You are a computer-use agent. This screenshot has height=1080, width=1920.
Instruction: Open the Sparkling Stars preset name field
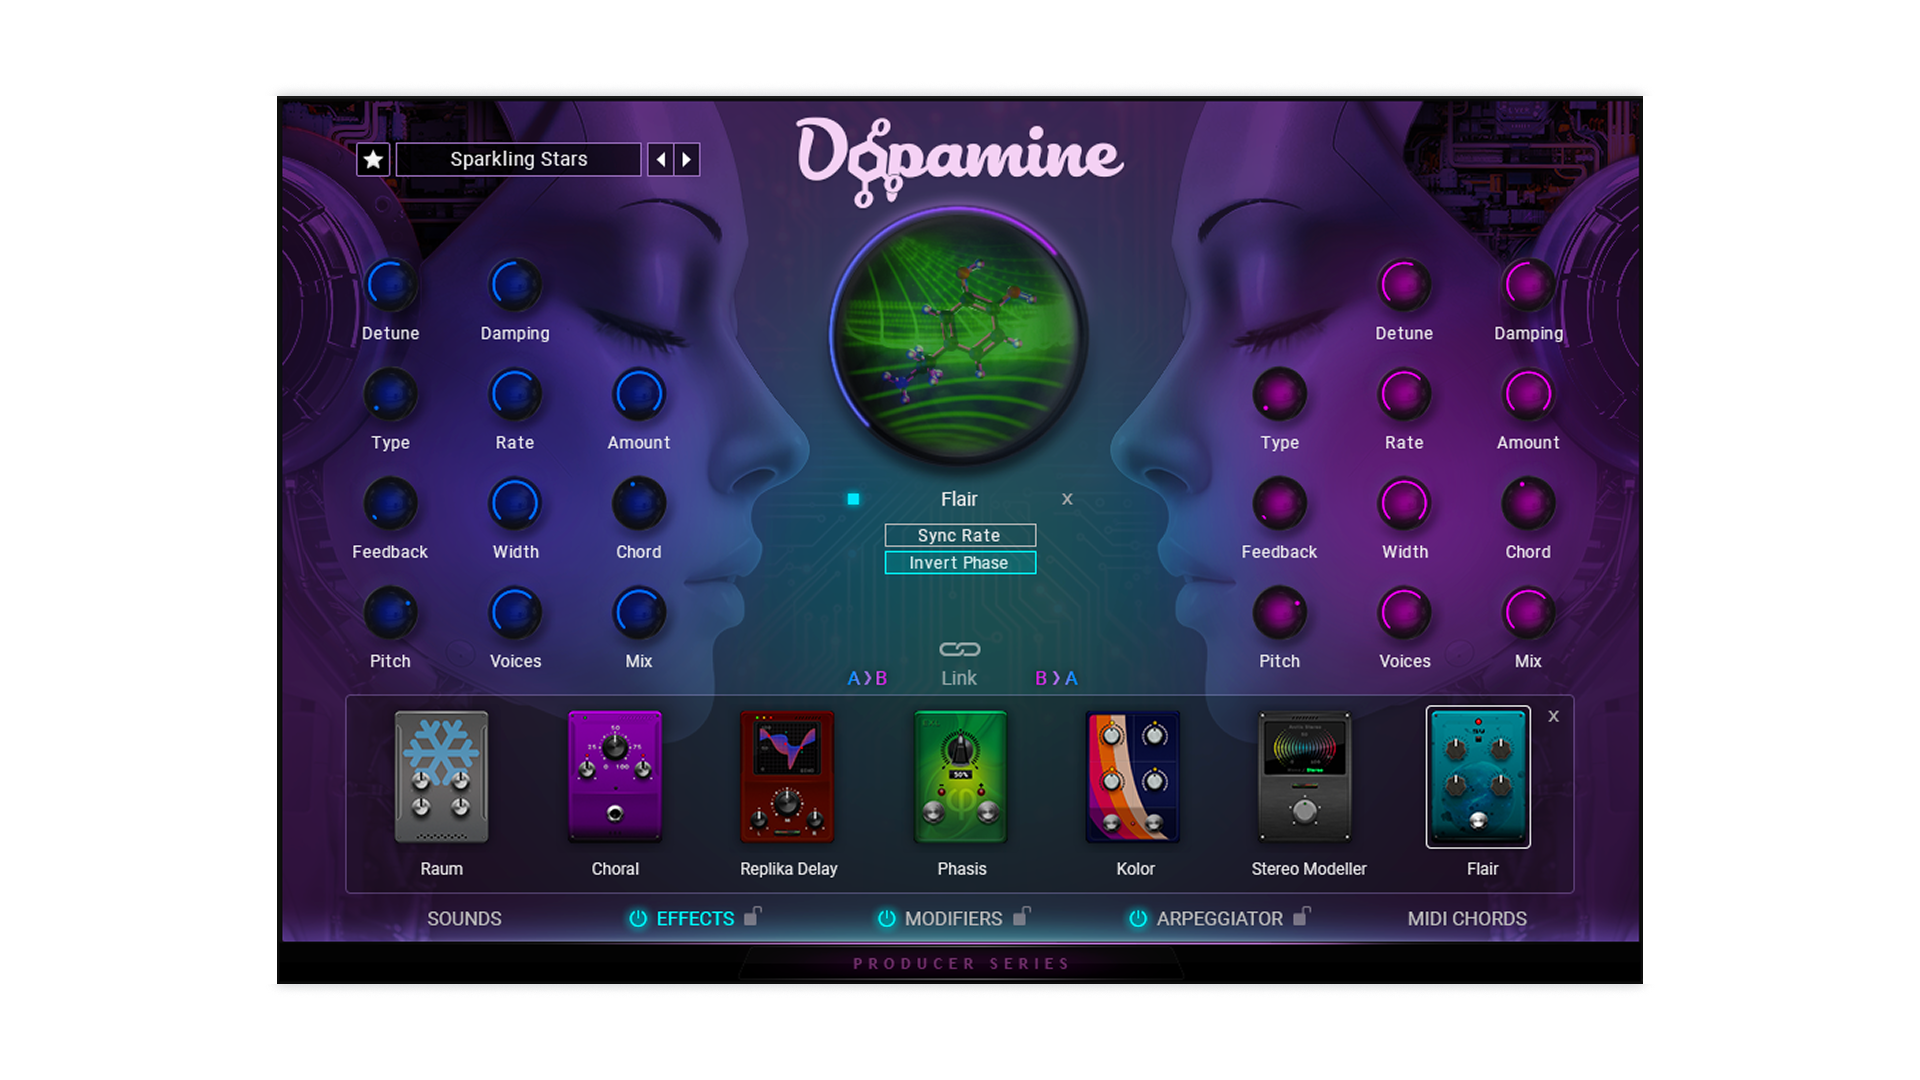click(518, 159)
